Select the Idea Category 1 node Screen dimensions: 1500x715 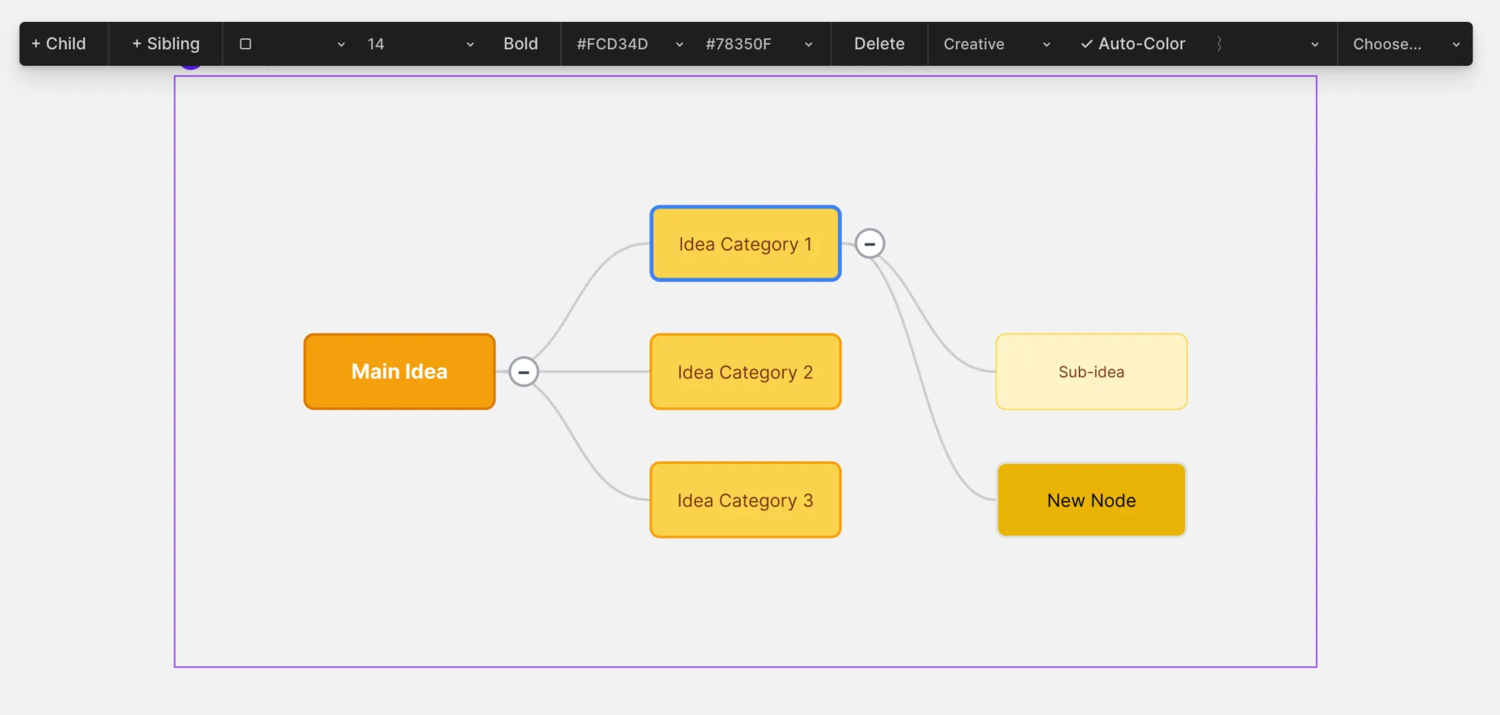click(745, 244)
